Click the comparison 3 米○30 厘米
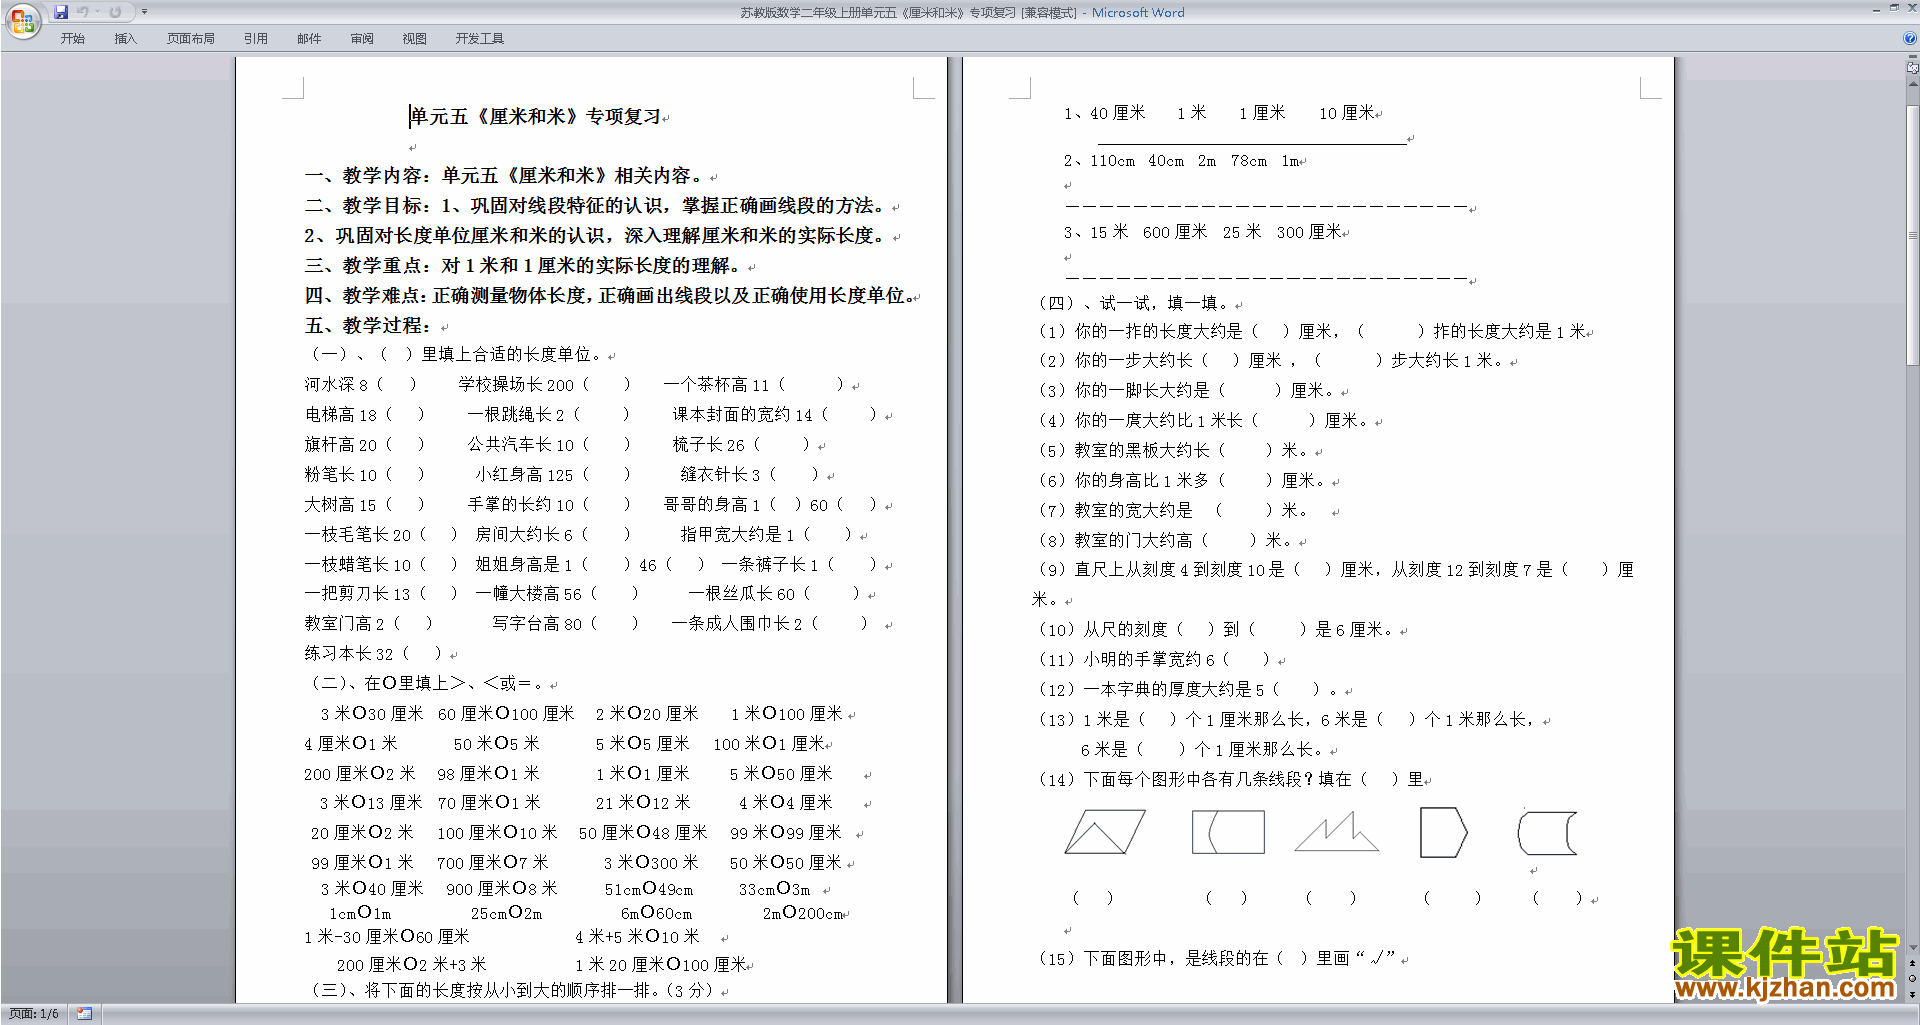 click(x=372, y=714)
